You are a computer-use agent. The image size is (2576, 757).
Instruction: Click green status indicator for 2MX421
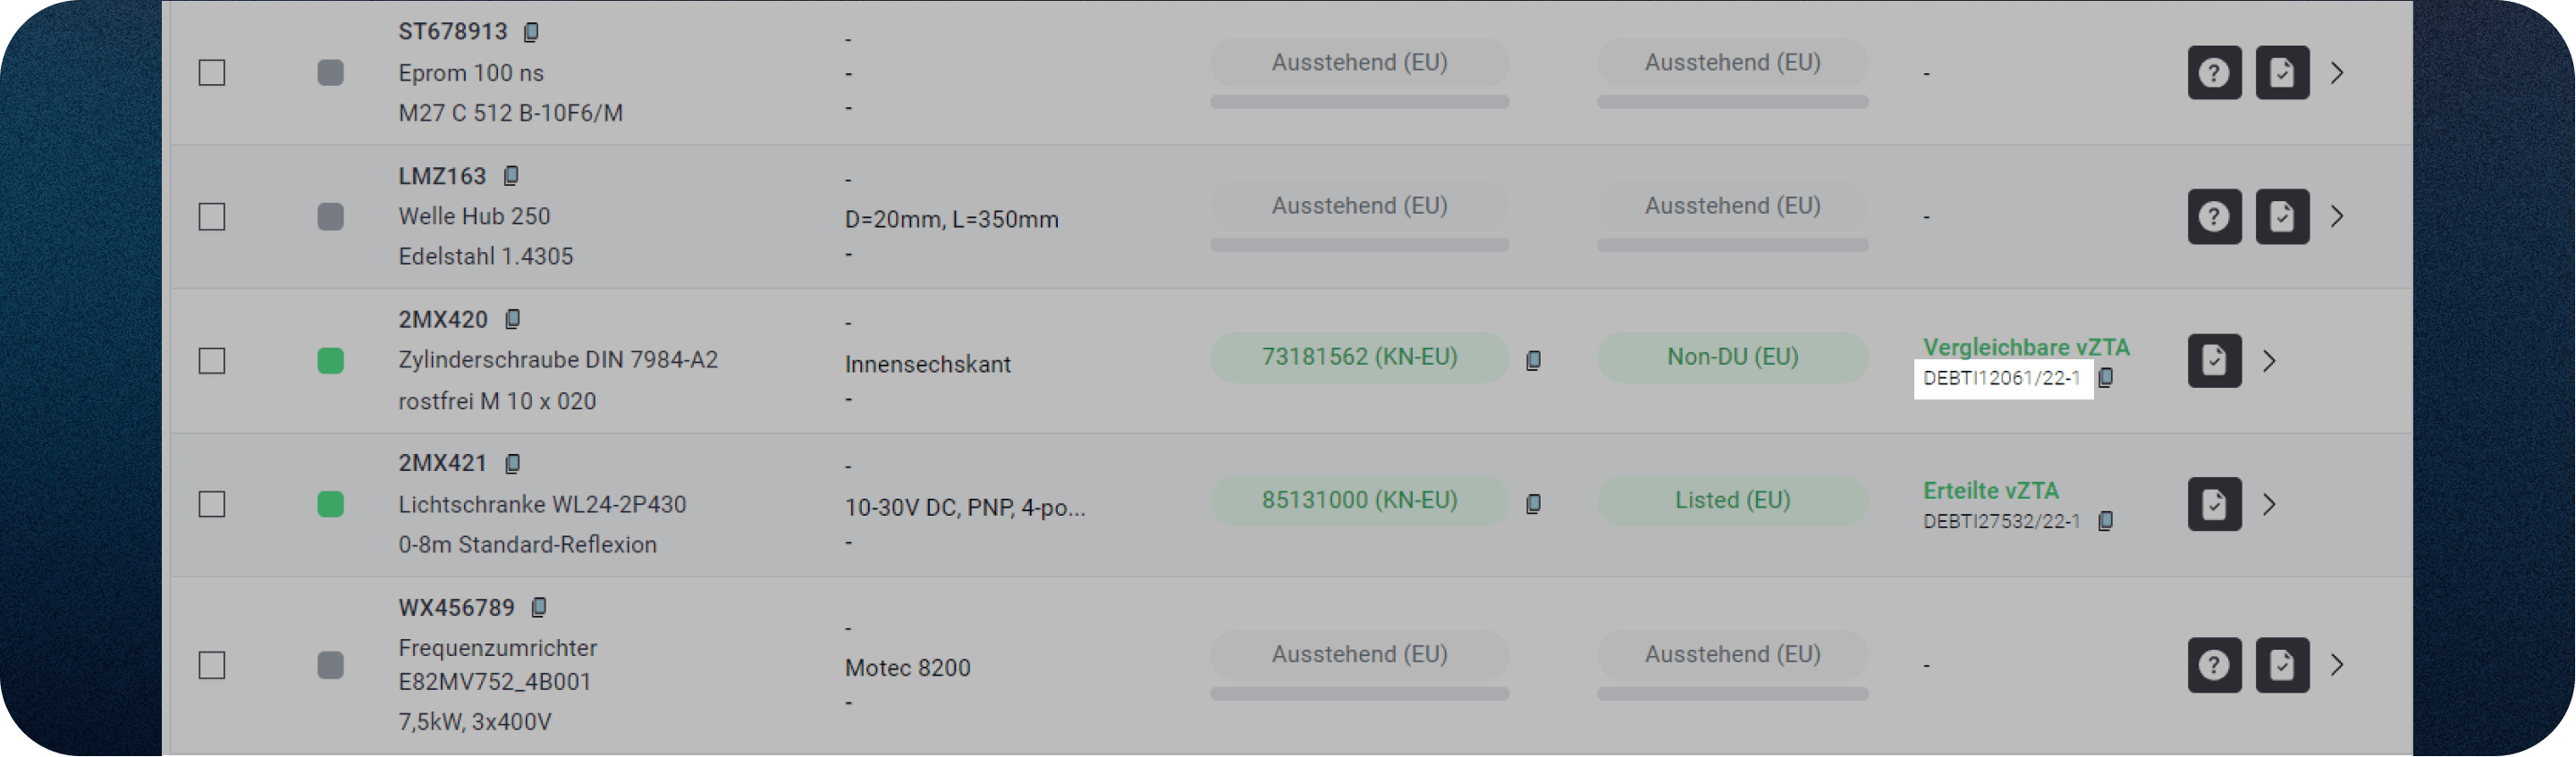click(x=331, y=504)
